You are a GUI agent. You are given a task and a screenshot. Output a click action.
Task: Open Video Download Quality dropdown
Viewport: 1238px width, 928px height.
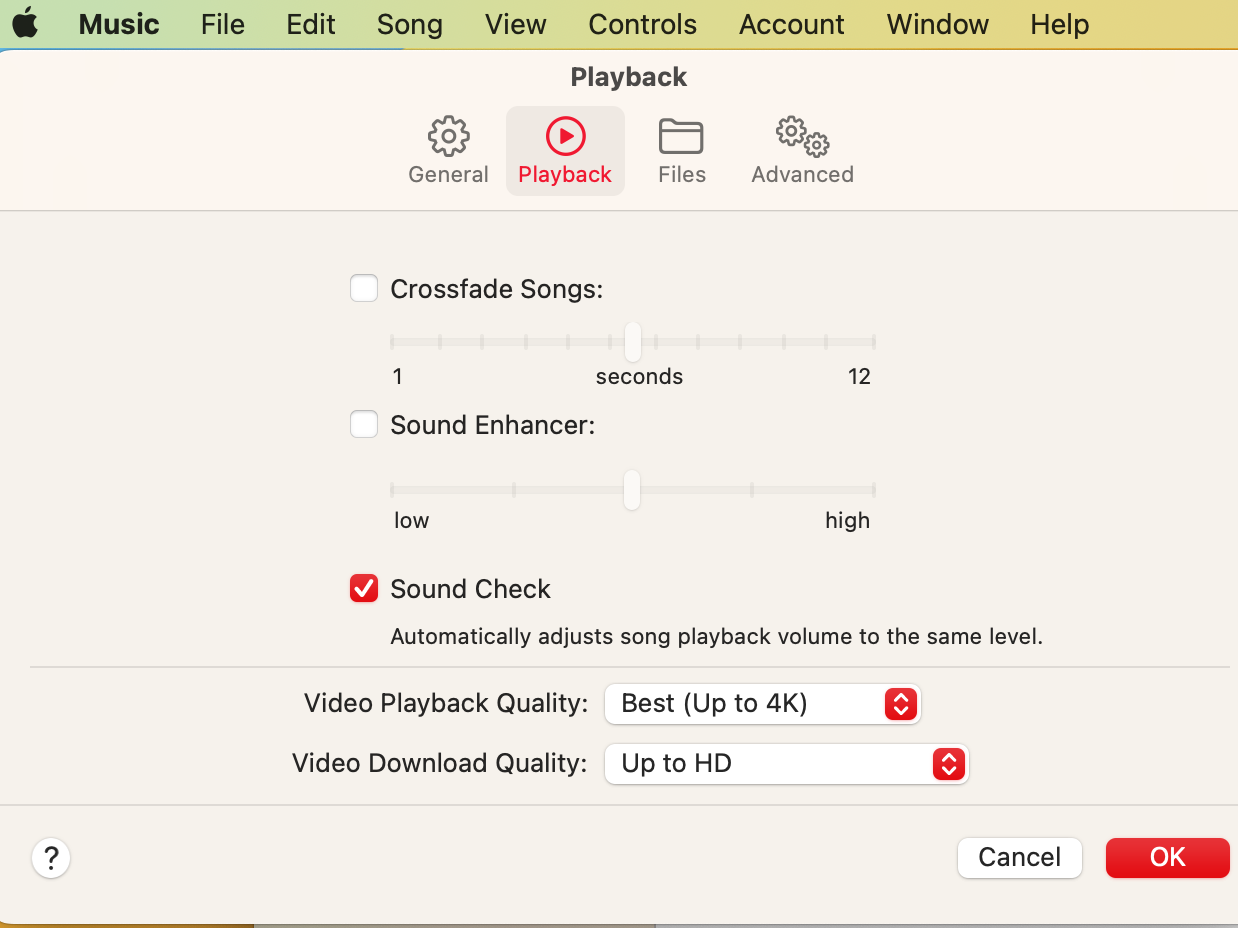(787, 764)
